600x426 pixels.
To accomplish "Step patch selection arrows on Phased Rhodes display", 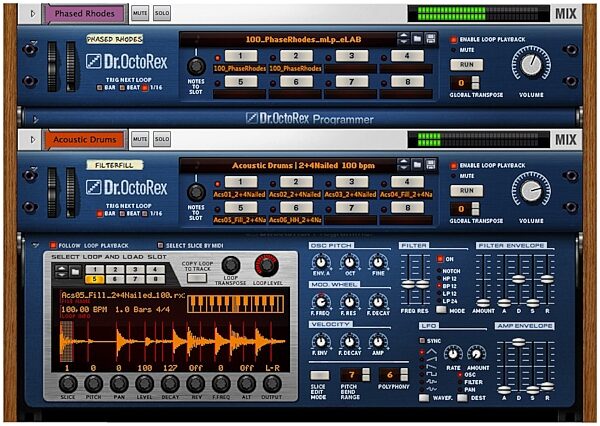I will tap(403, 39).
